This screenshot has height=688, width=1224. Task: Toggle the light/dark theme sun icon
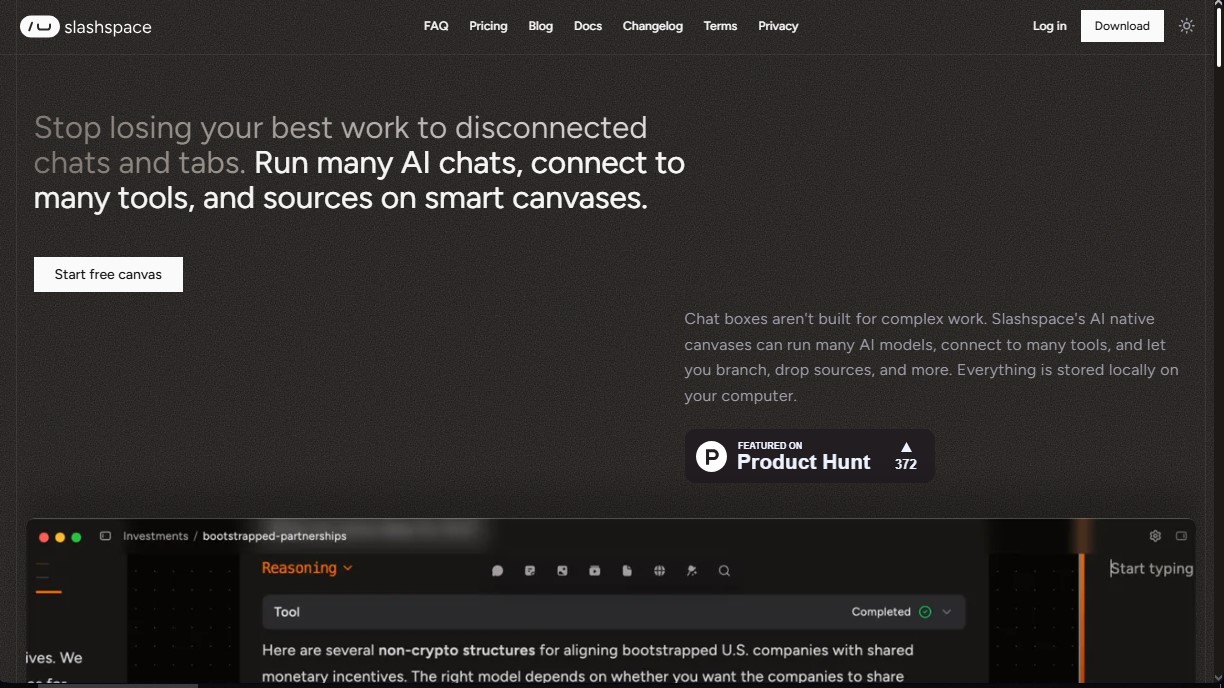(1187, 26)
